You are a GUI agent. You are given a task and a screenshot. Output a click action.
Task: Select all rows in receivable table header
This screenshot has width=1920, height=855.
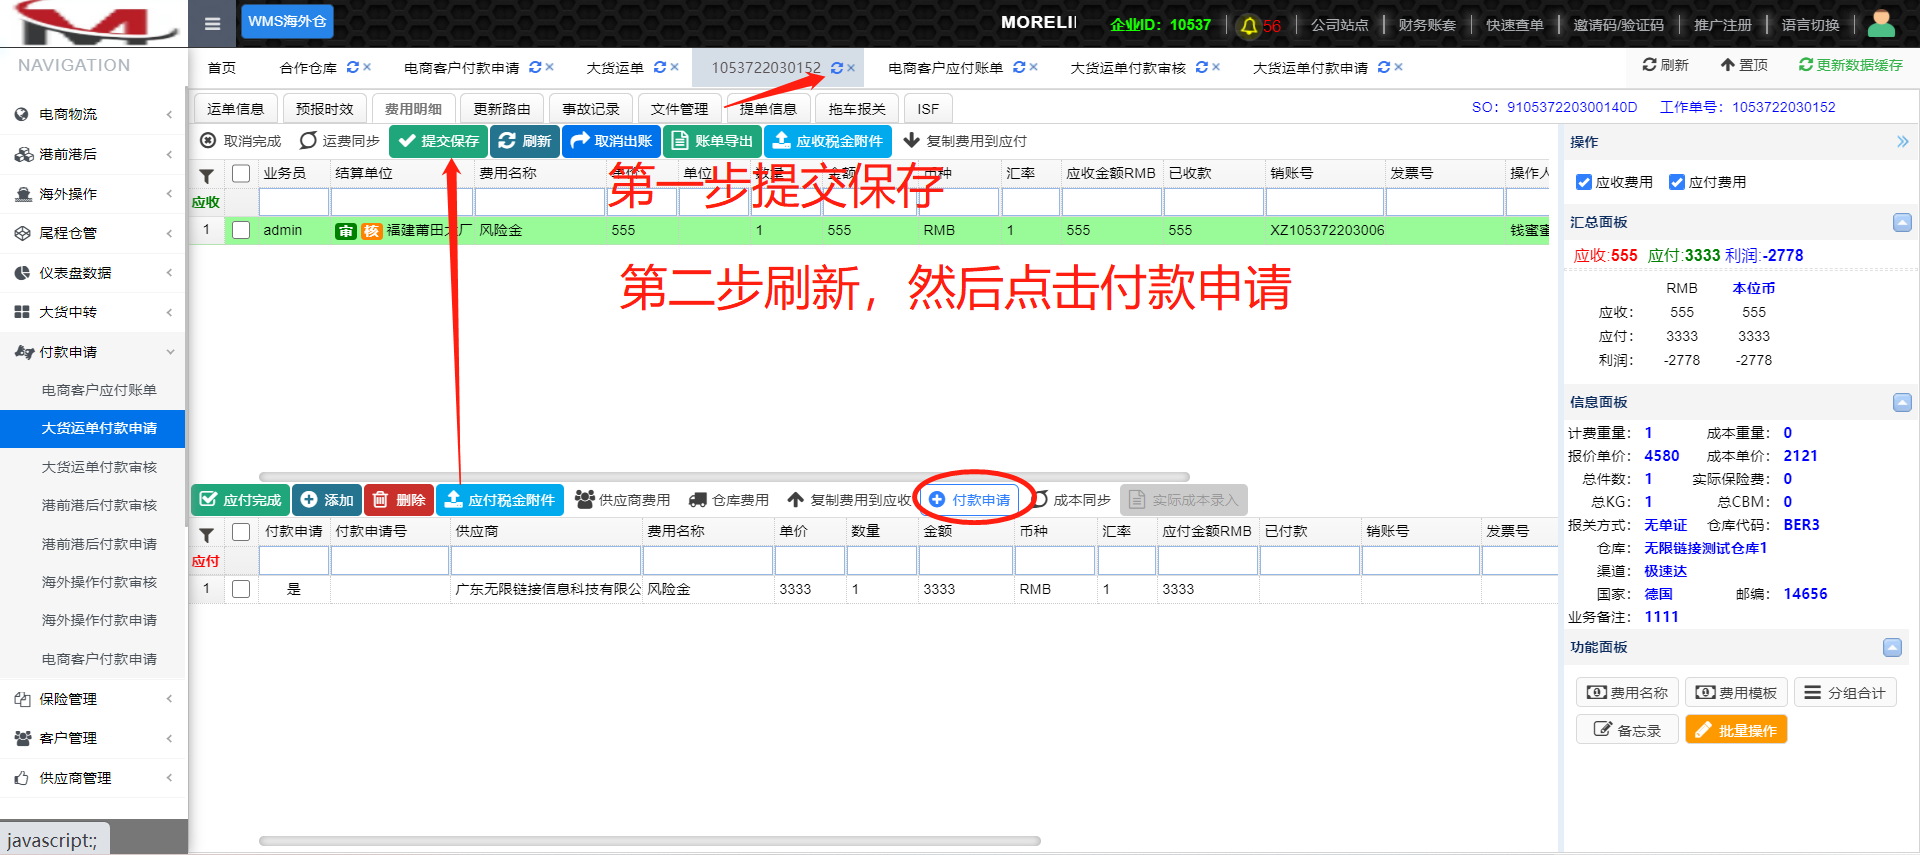pos(241,173)
